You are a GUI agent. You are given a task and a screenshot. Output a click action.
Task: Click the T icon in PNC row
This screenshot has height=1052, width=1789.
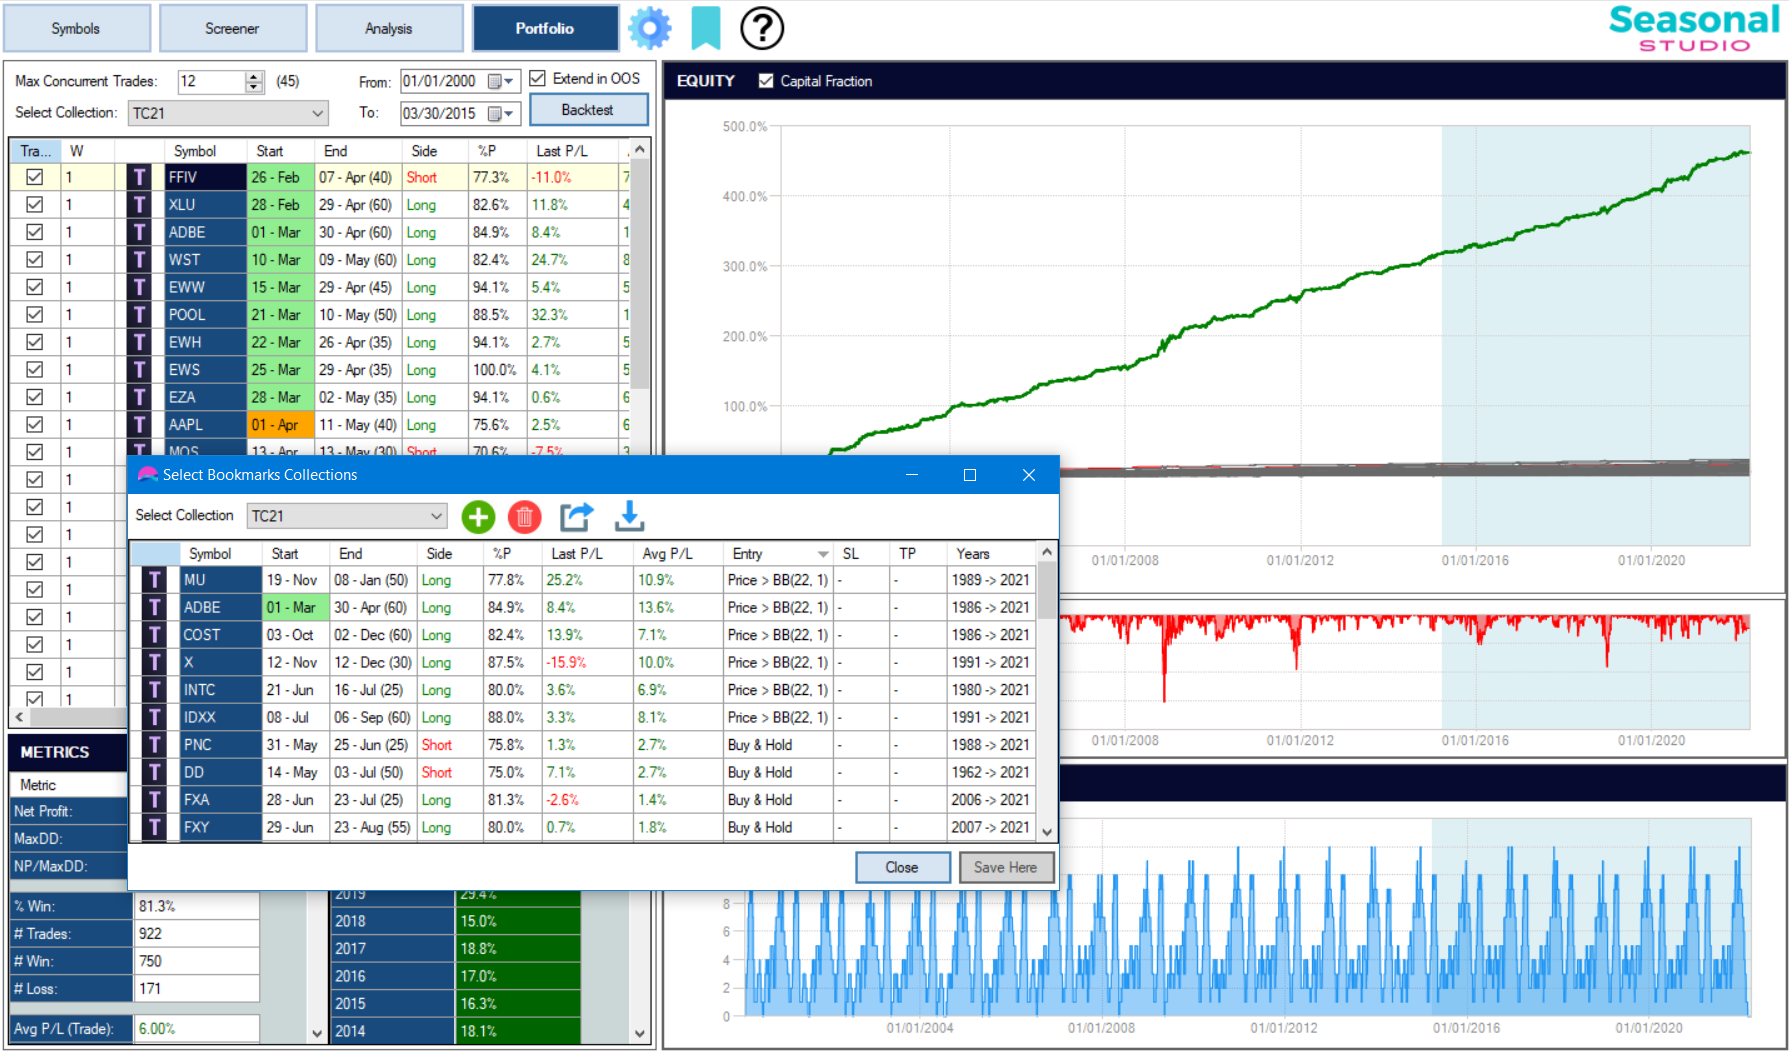[x=155, y=745]
